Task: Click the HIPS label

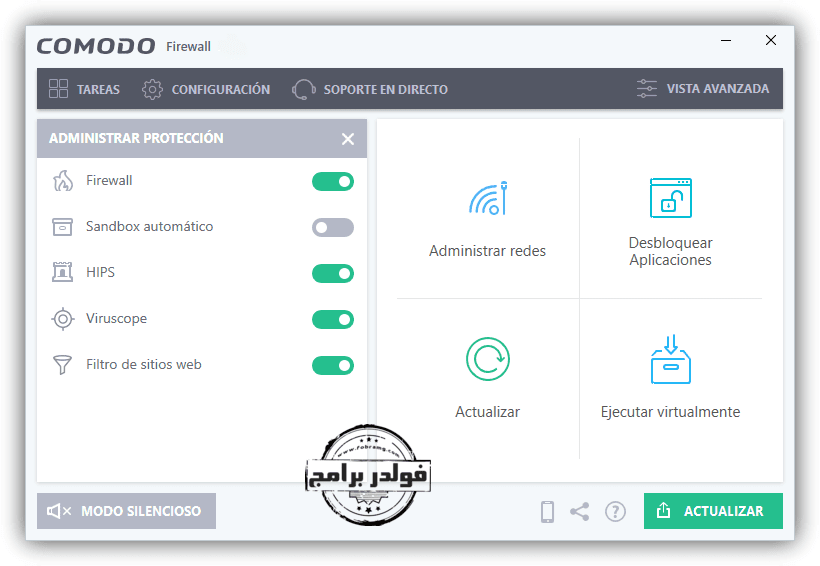Action: point(100,273)
